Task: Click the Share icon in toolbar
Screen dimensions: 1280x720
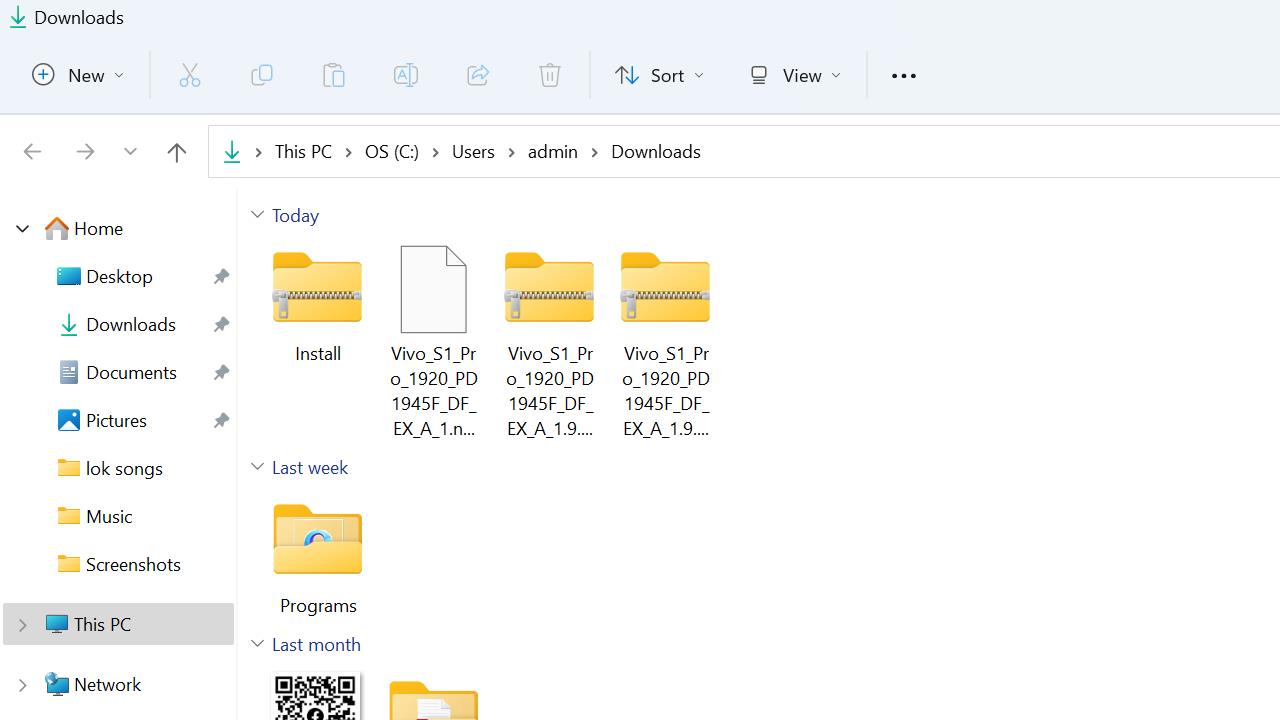Action: coord(478,76)
